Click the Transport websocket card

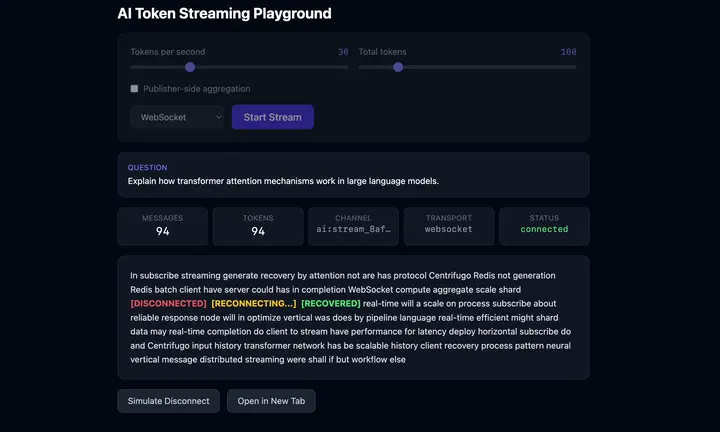tap(449, 226)
